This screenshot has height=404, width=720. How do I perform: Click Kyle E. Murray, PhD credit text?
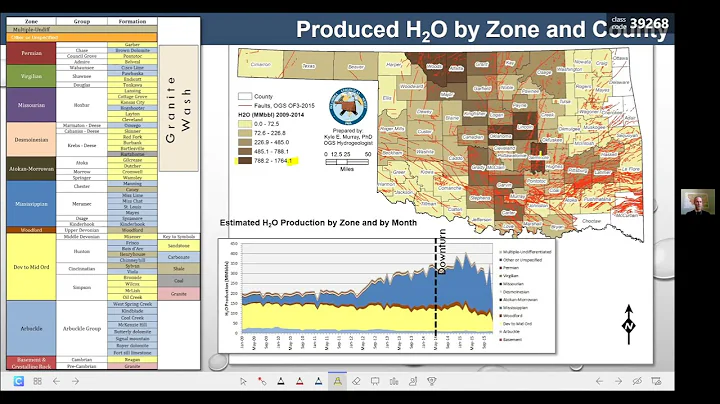pyautogui.click(x=348, y=137)
